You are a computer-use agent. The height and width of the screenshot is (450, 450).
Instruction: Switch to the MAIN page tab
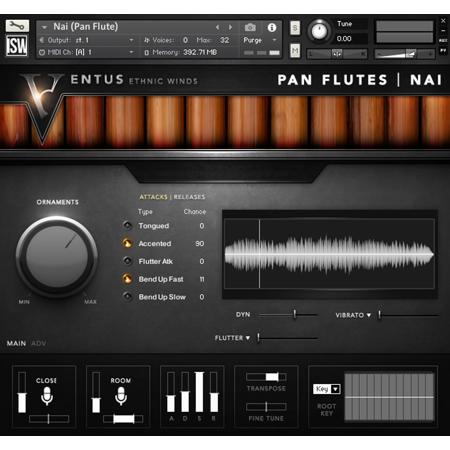tap(16, 343)
